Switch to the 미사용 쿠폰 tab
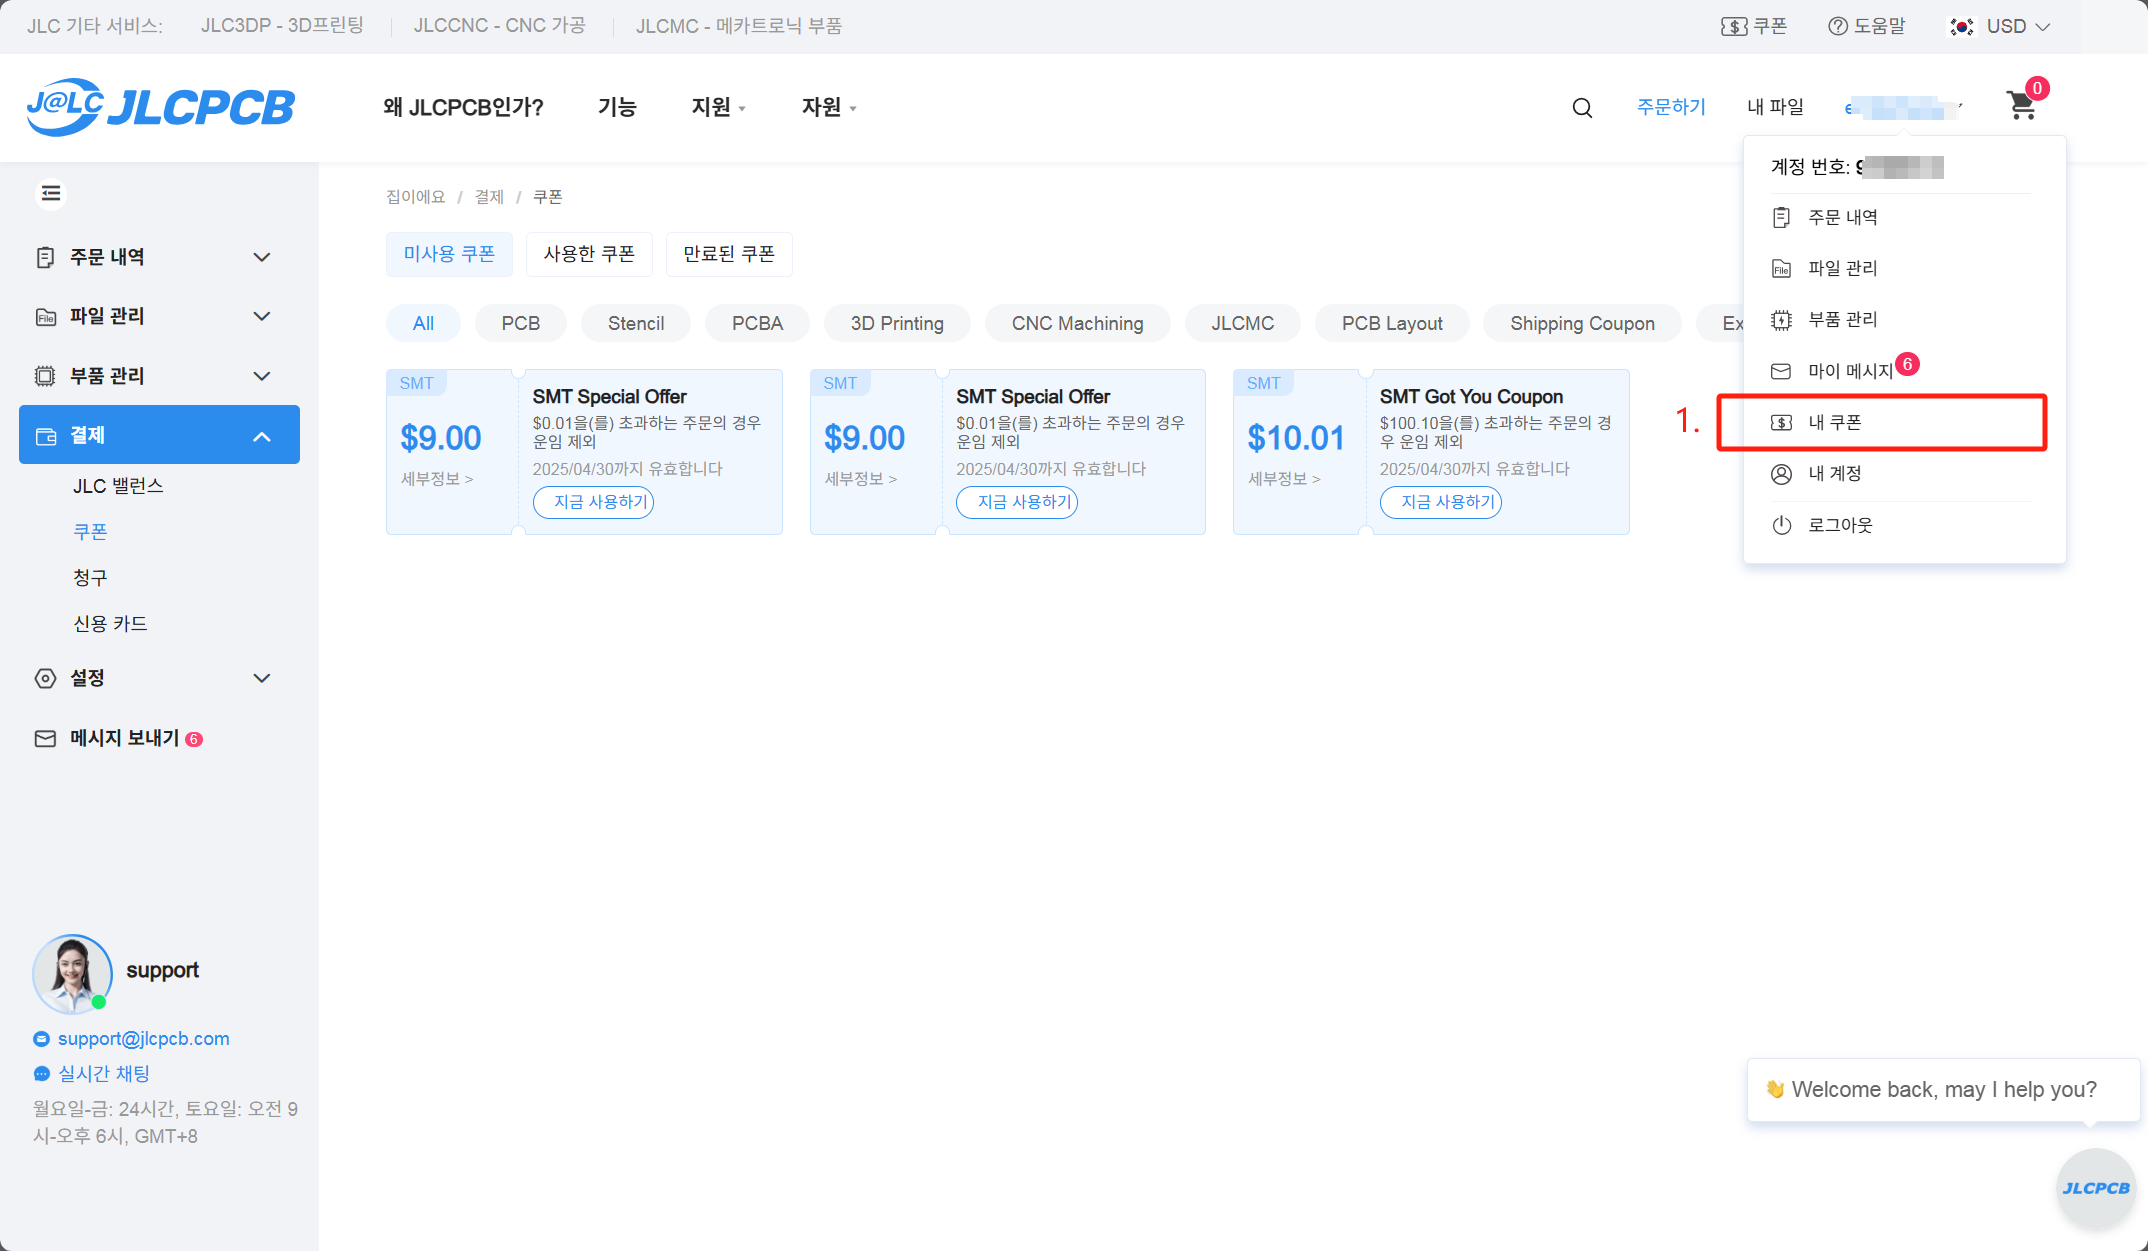The width and height of the screenshot is (2148, 1251). [x=449, y=254]
